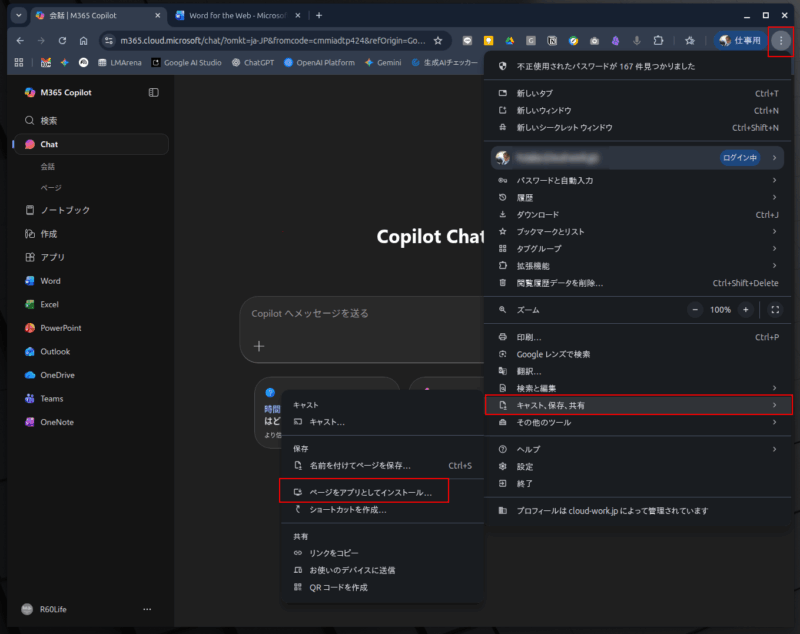Viewport: 800px width, 634px height.
Task: Click the ログイン中 profile button
Action: tap(741, 158)
